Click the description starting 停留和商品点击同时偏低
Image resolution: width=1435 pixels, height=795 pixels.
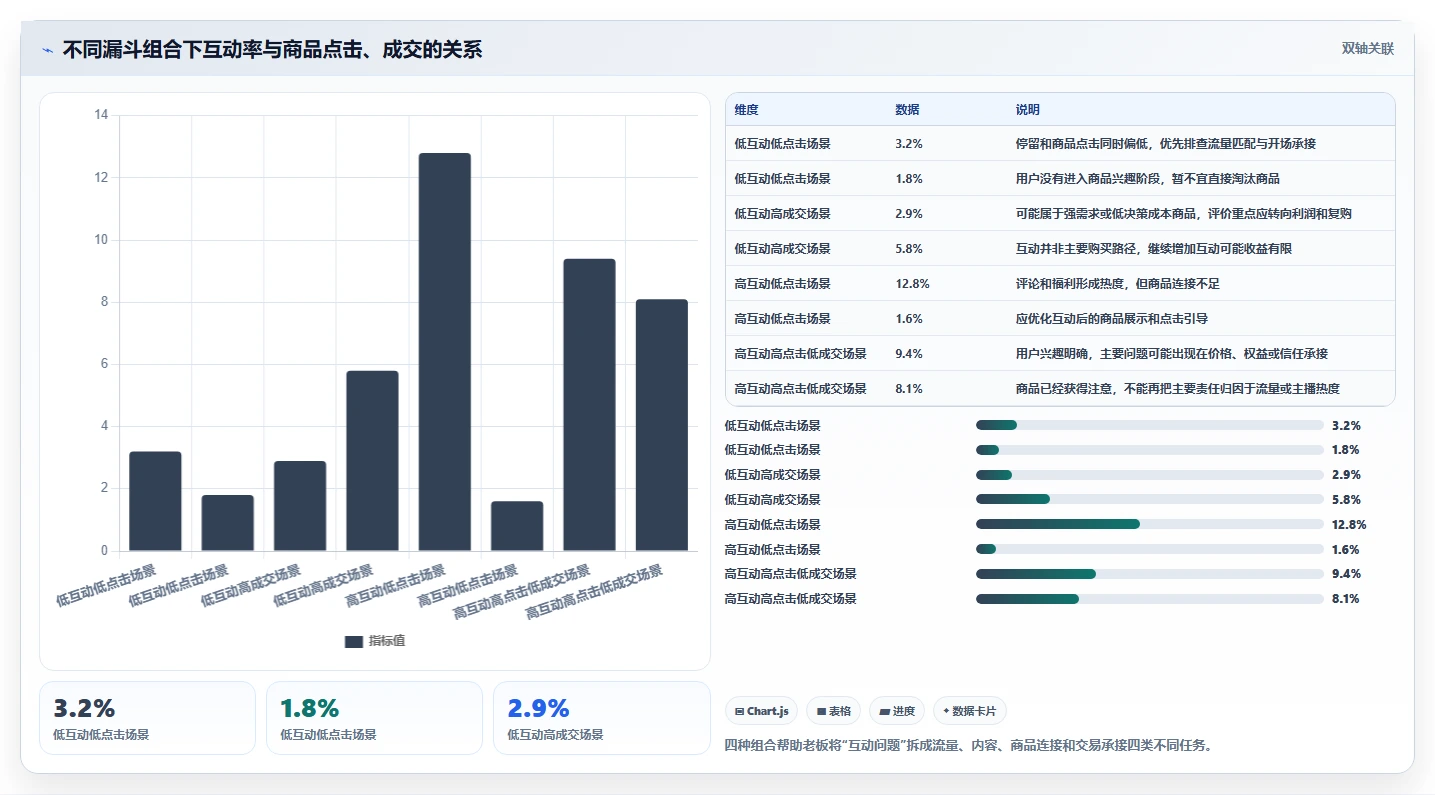point(1165,144)
